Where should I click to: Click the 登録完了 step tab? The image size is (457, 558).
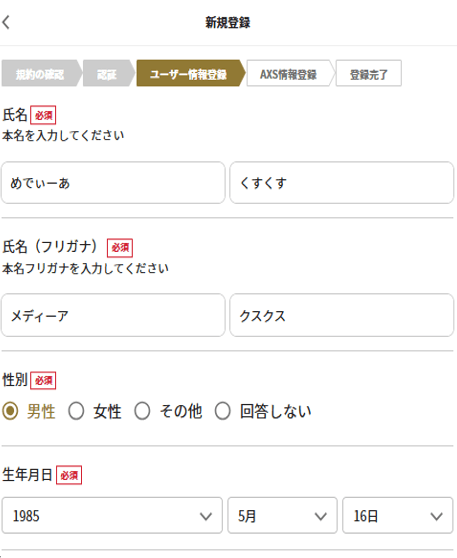368,73
